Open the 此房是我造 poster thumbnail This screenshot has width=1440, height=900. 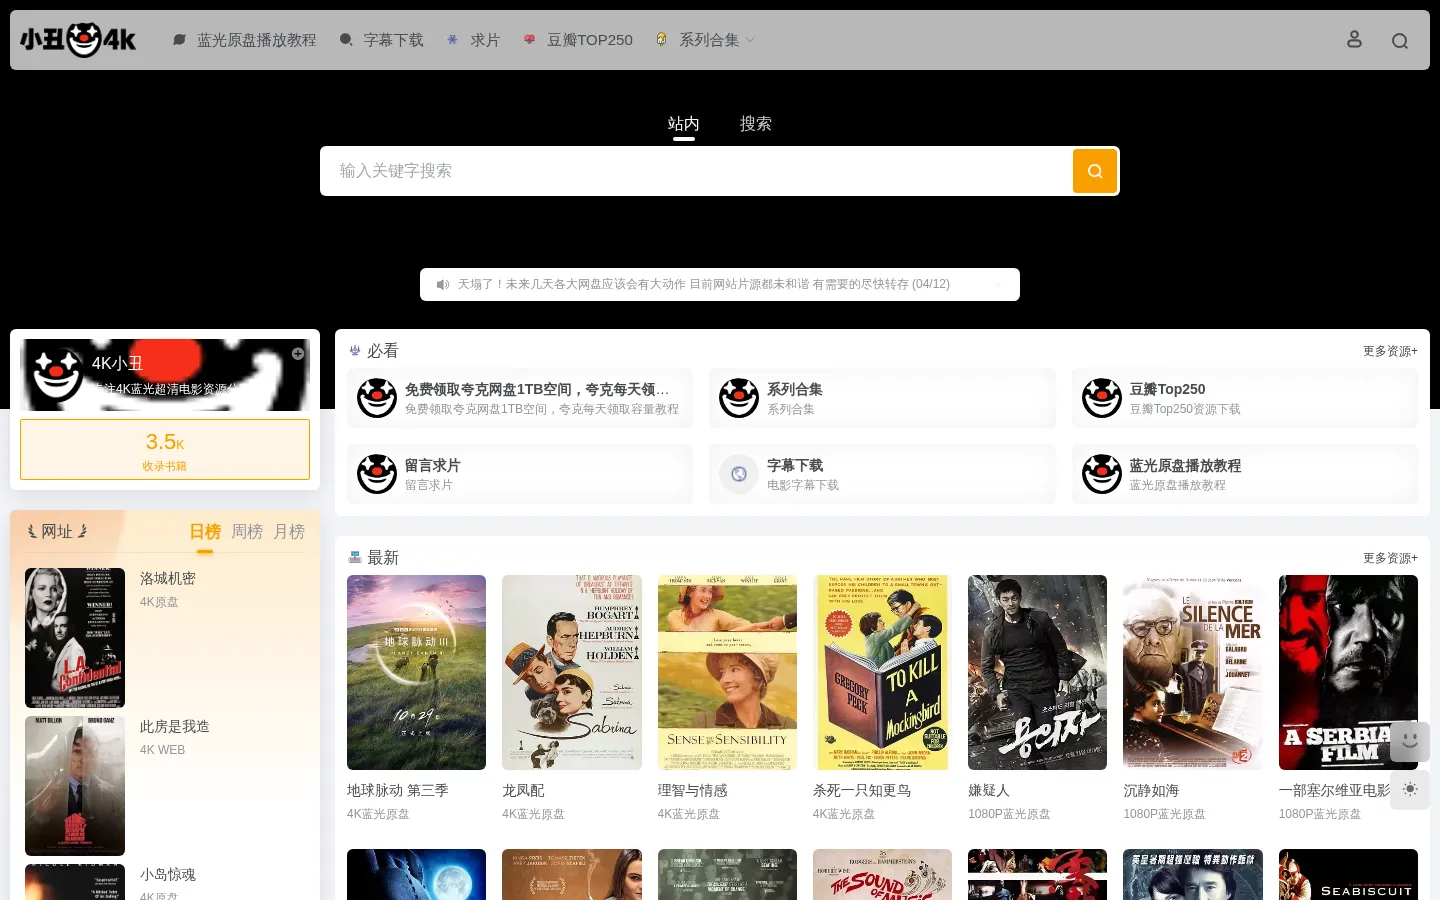point(75,786)
